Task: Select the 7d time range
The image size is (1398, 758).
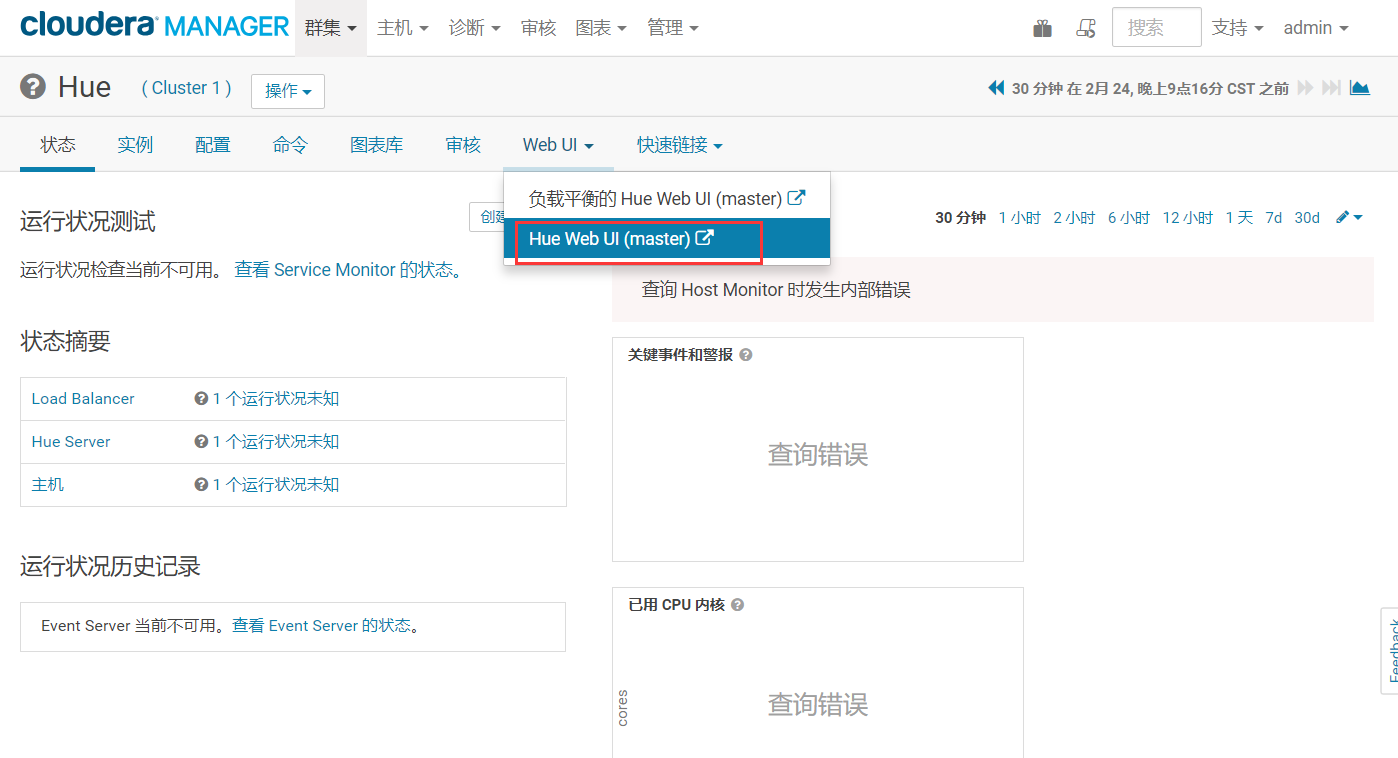Action: (1273, 217)
